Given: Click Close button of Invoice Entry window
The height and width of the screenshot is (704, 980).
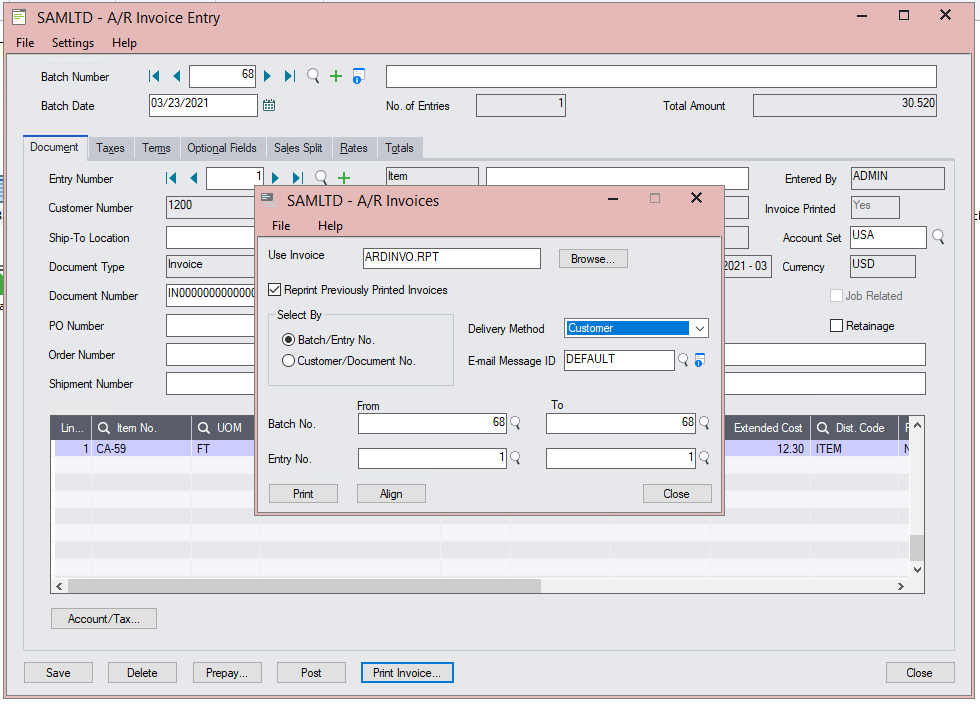Looking at the screenshot, I should 919,673.
